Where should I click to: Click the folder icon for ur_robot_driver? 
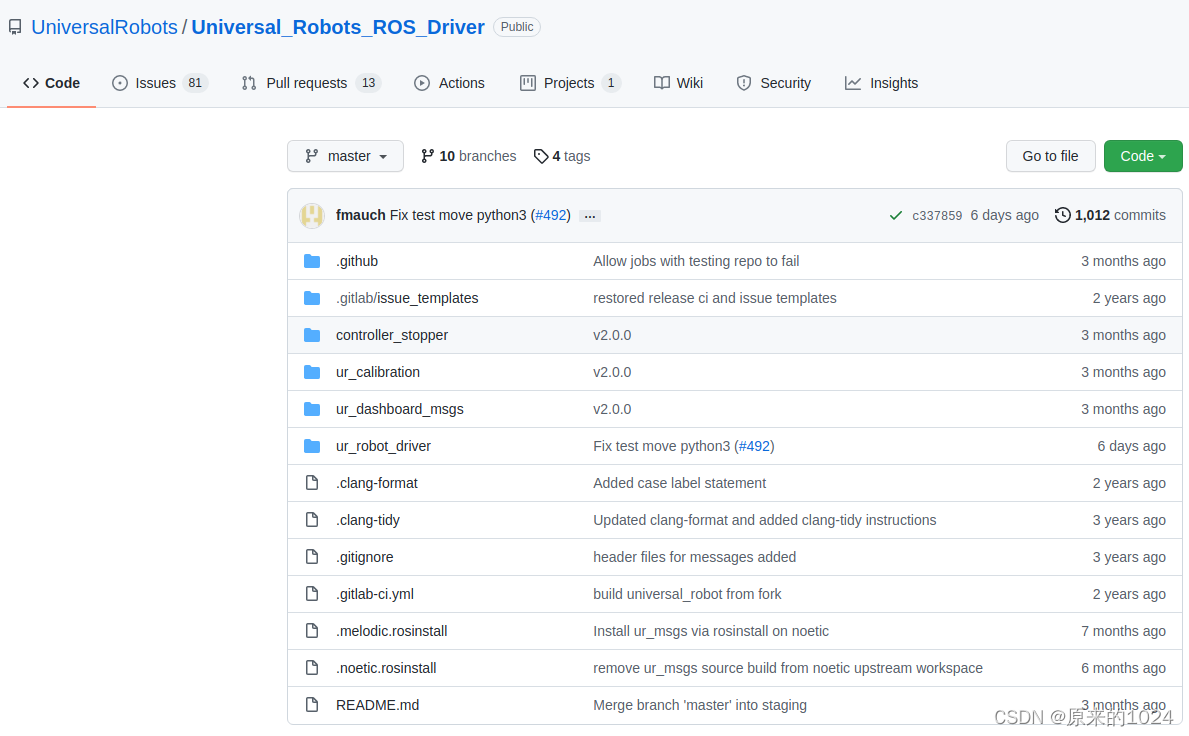(x=312, y=446)
